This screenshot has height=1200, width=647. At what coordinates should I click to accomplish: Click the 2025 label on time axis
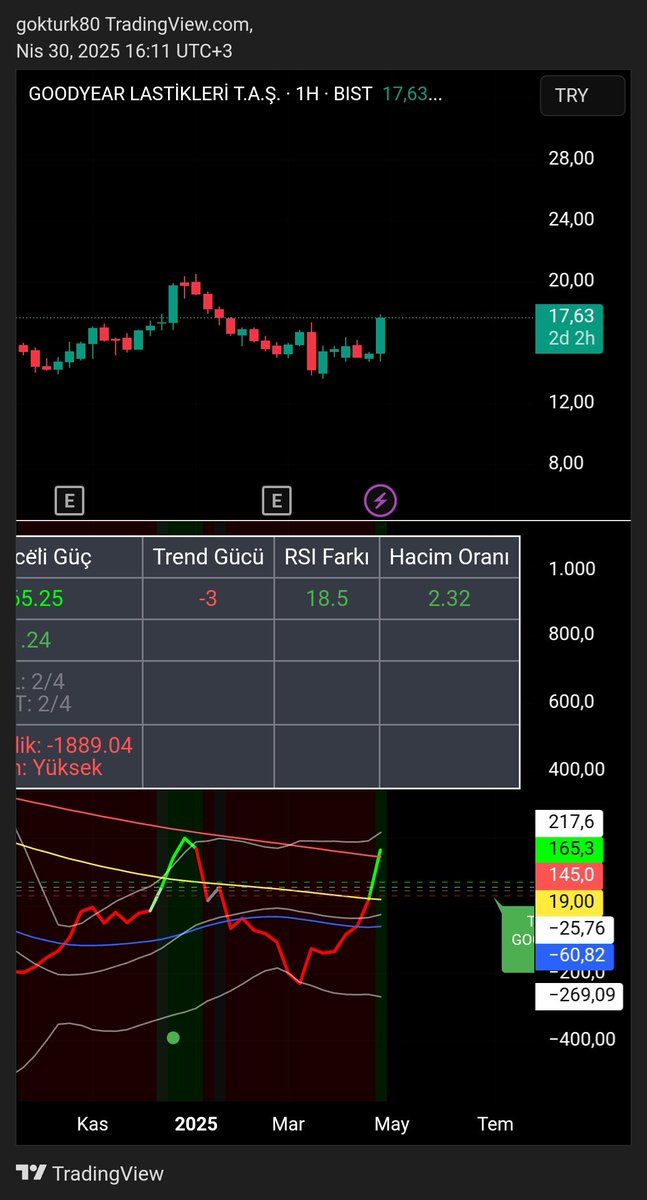[x=196, y=1124]
